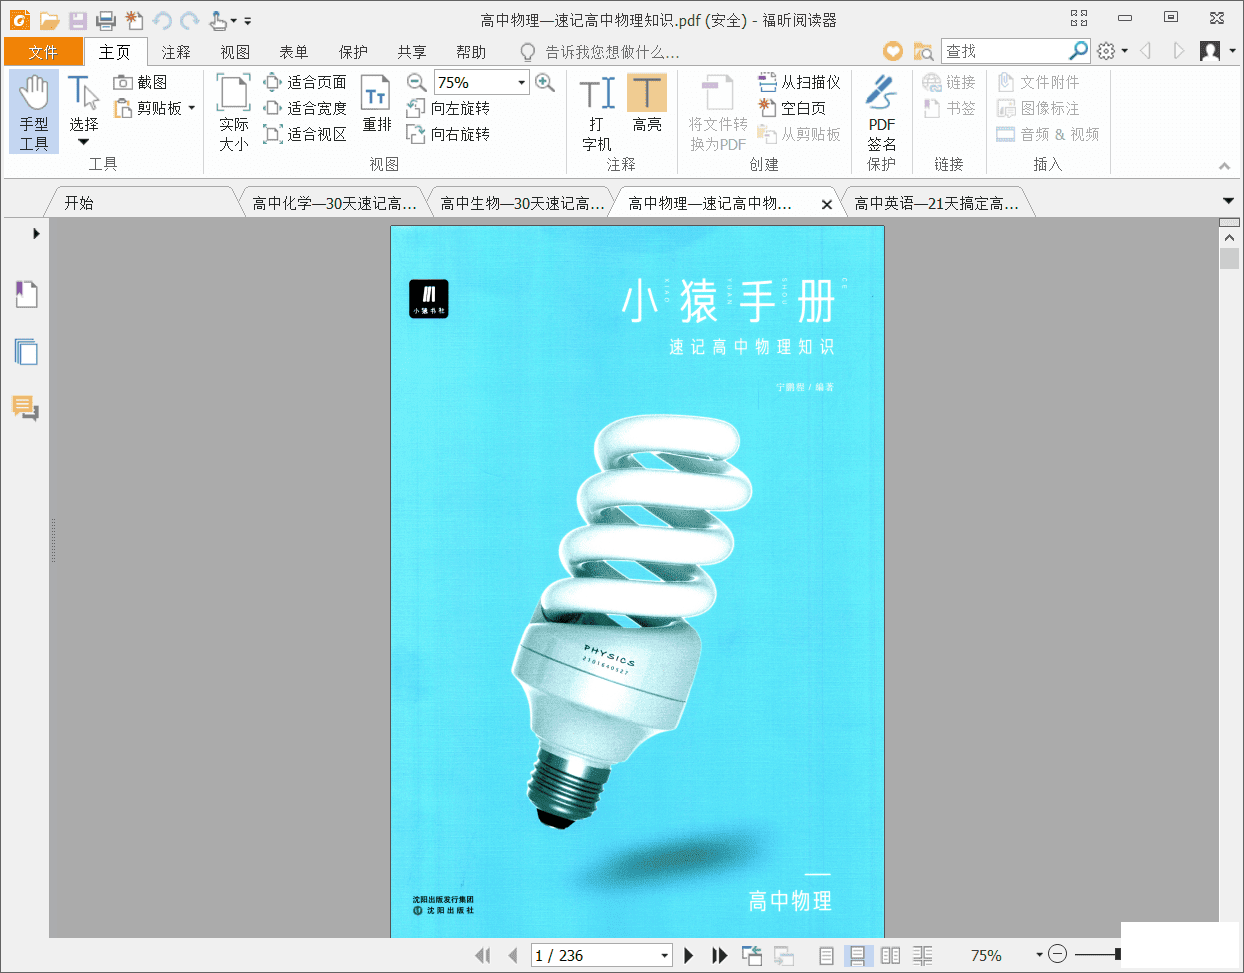Print the document using the printer icon
Viewport: 1244px width, 973px height.
[x=106, y=20]
